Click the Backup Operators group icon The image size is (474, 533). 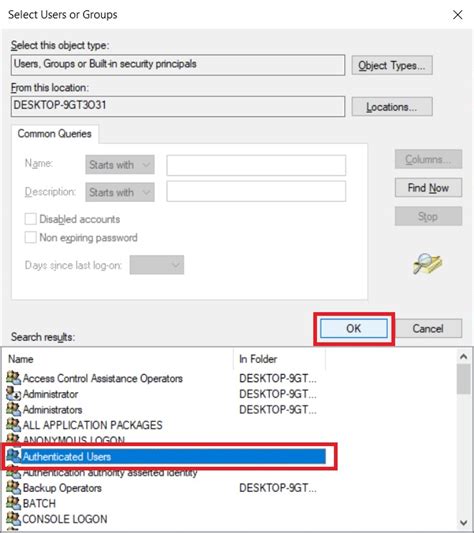coord(14,487)
